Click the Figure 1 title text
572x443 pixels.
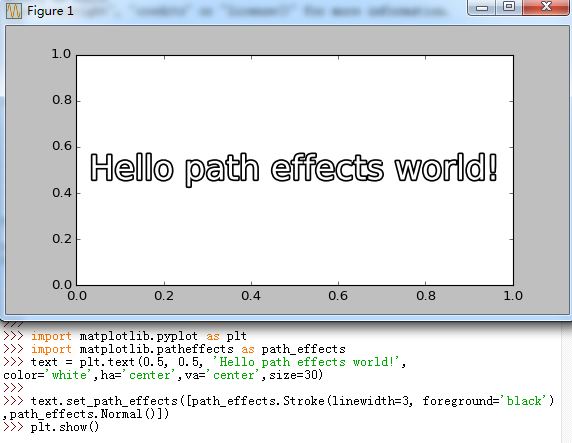coord(50,11)
